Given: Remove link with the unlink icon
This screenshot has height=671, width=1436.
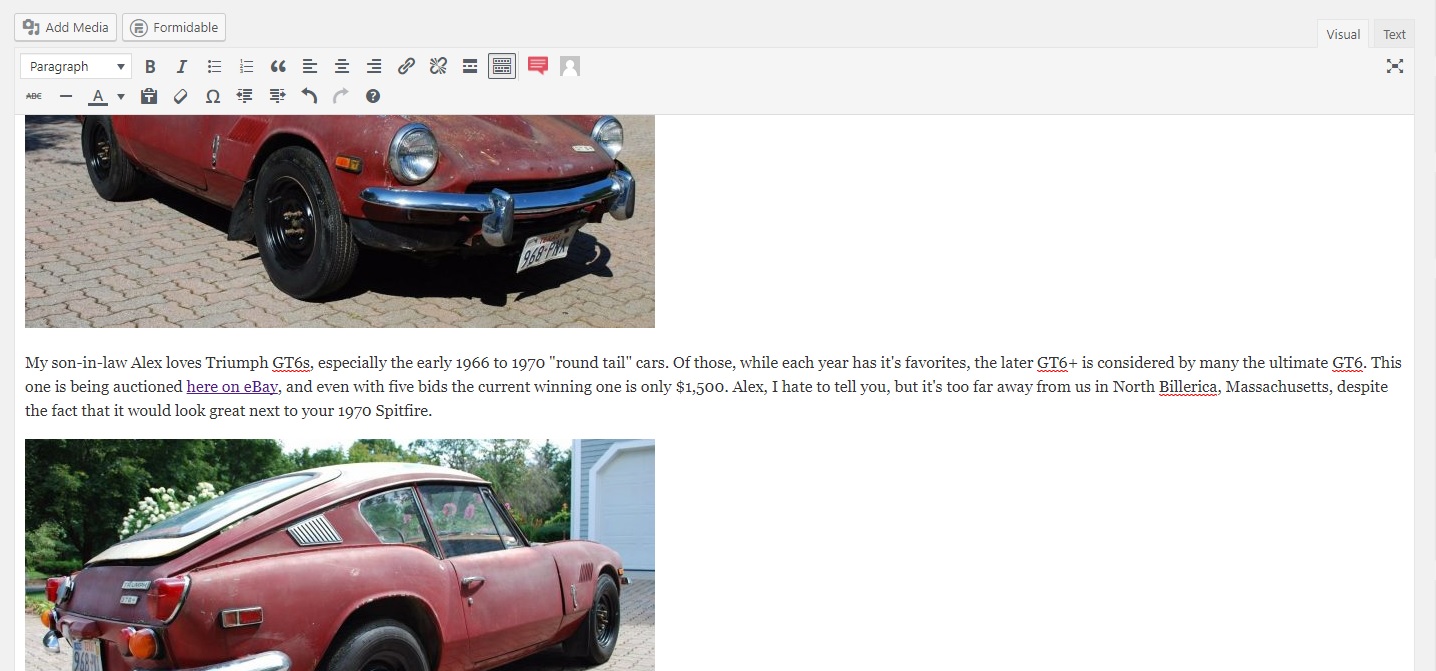Looking at the screenshot, I should coord(438,67).
